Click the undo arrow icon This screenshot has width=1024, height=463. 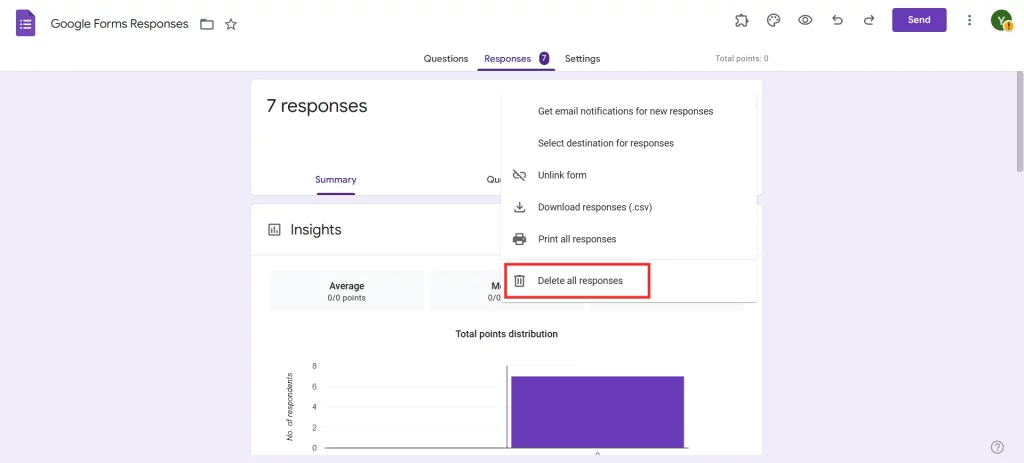click(x=837, y=20)
